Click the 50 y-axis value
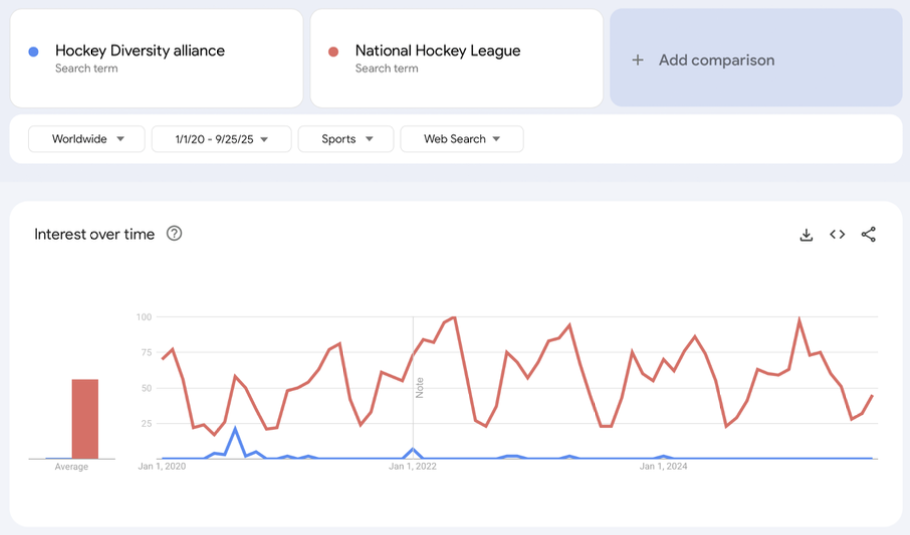Image resolution: width=910 pixels, height=535 pixels. click(146, 388)
